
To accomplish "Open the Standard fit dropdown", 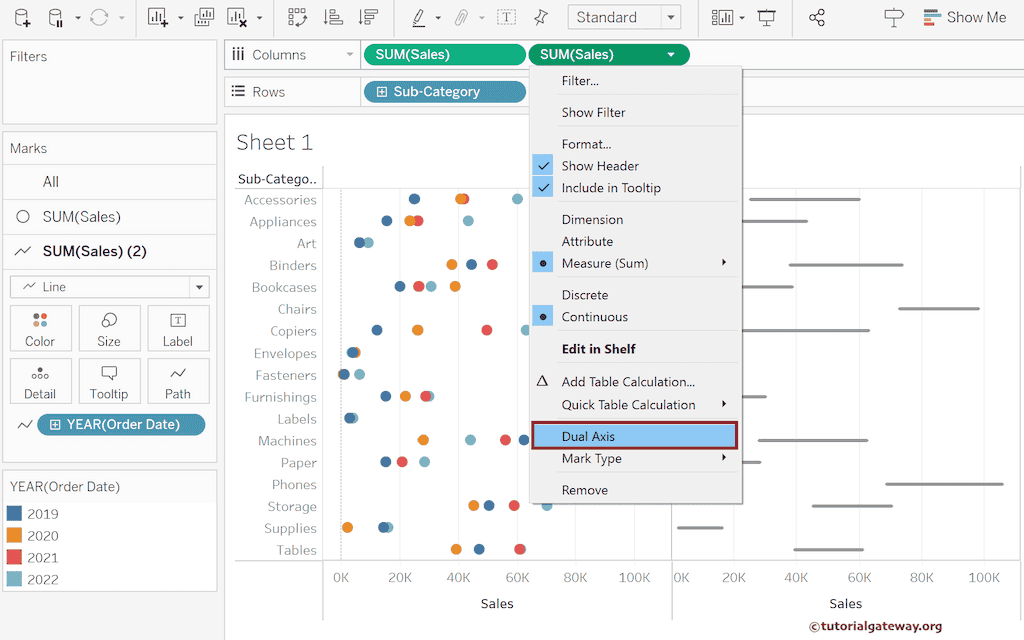I will tap(624, 17).
